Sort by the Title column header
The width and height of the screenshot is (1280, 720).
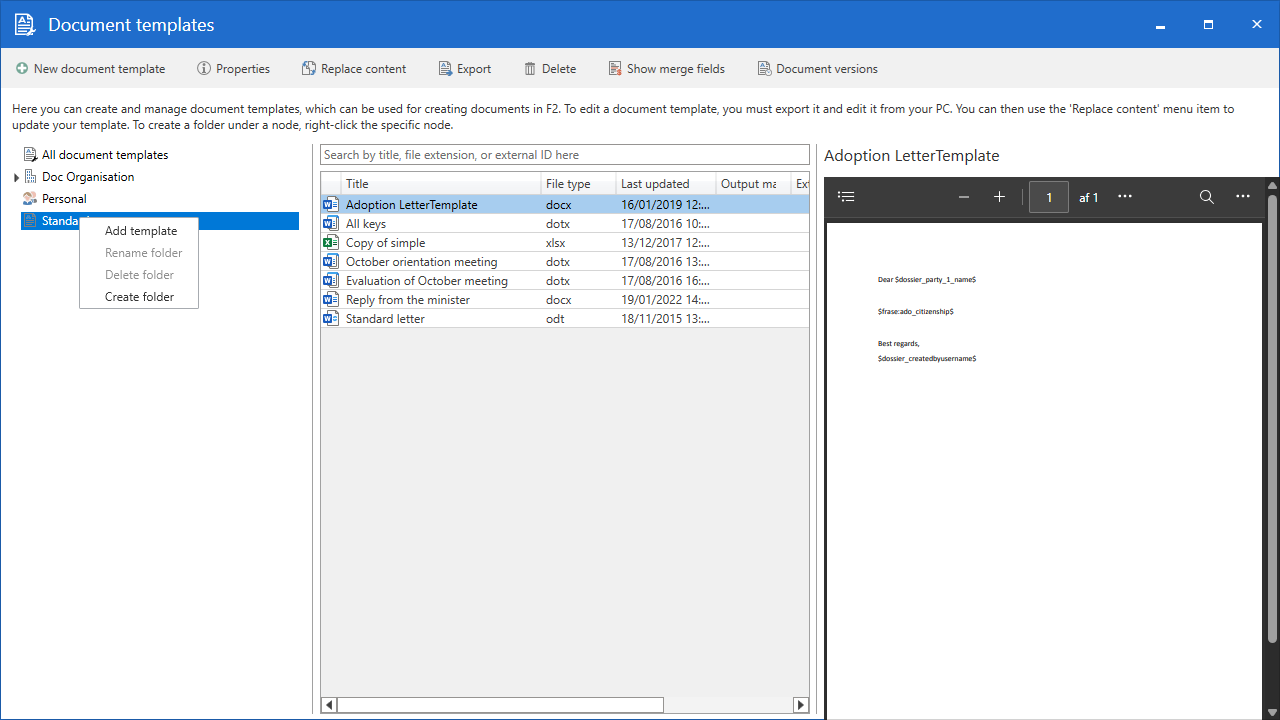pyautogui.click(x=441, y=184)
